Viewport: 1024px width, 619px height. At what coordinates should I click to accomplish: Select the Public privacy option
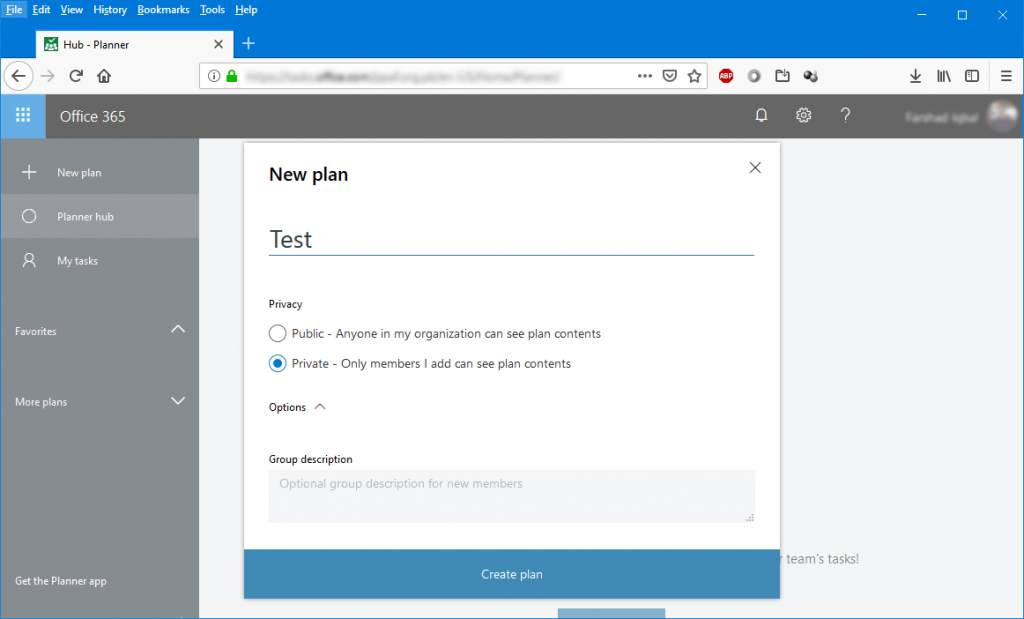[277, 333]
